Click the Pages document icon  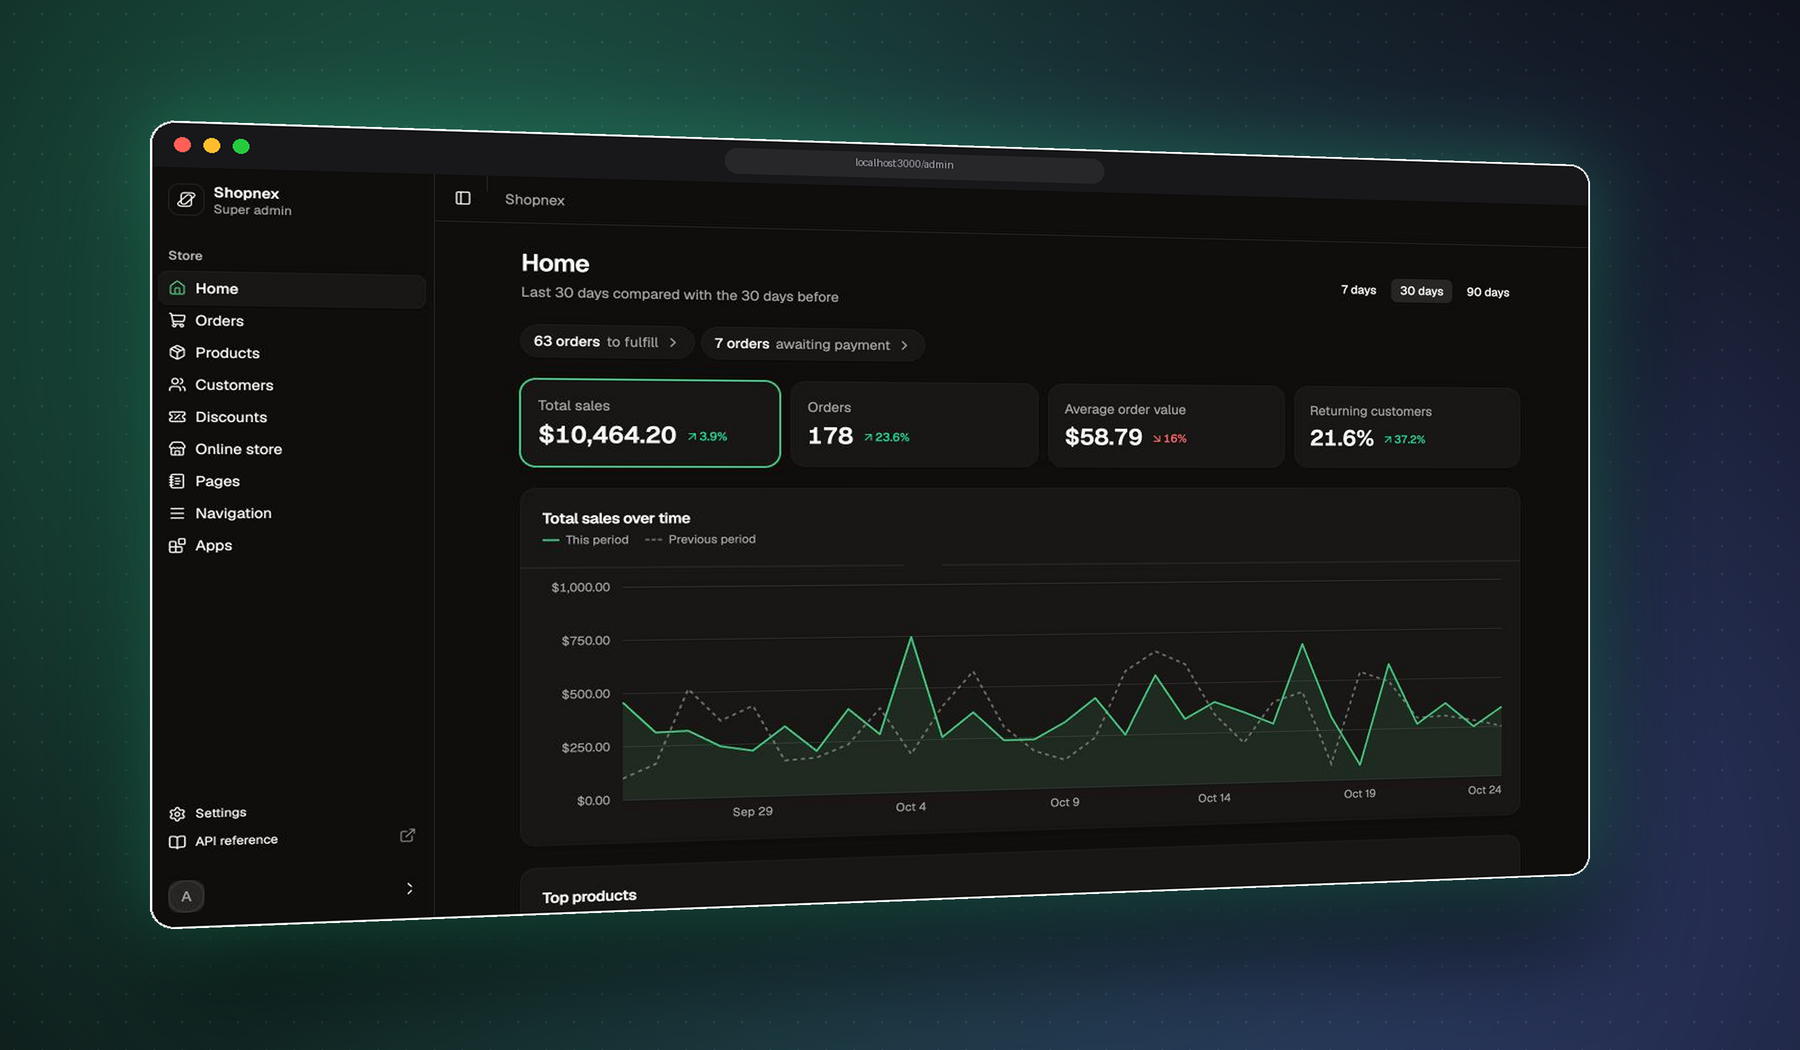click(177, 481)
